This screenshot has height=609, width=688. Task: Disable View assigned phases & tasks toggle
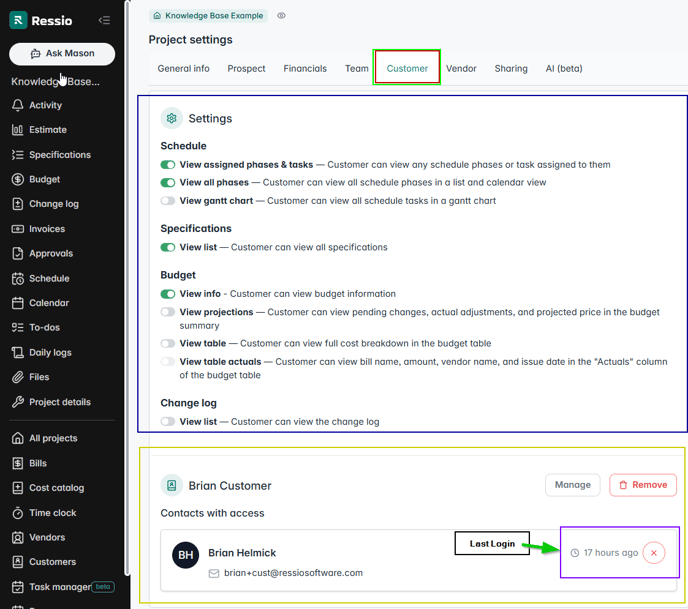168,165
